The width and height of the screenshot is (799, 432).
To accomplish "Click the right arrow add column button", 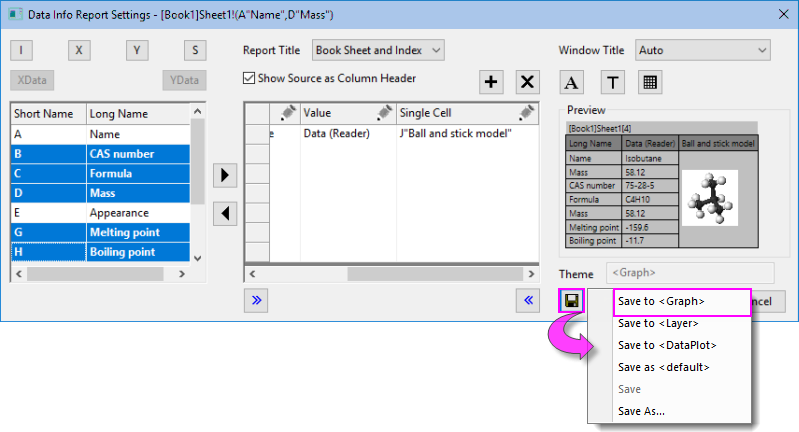I will [x=225, y=175].
